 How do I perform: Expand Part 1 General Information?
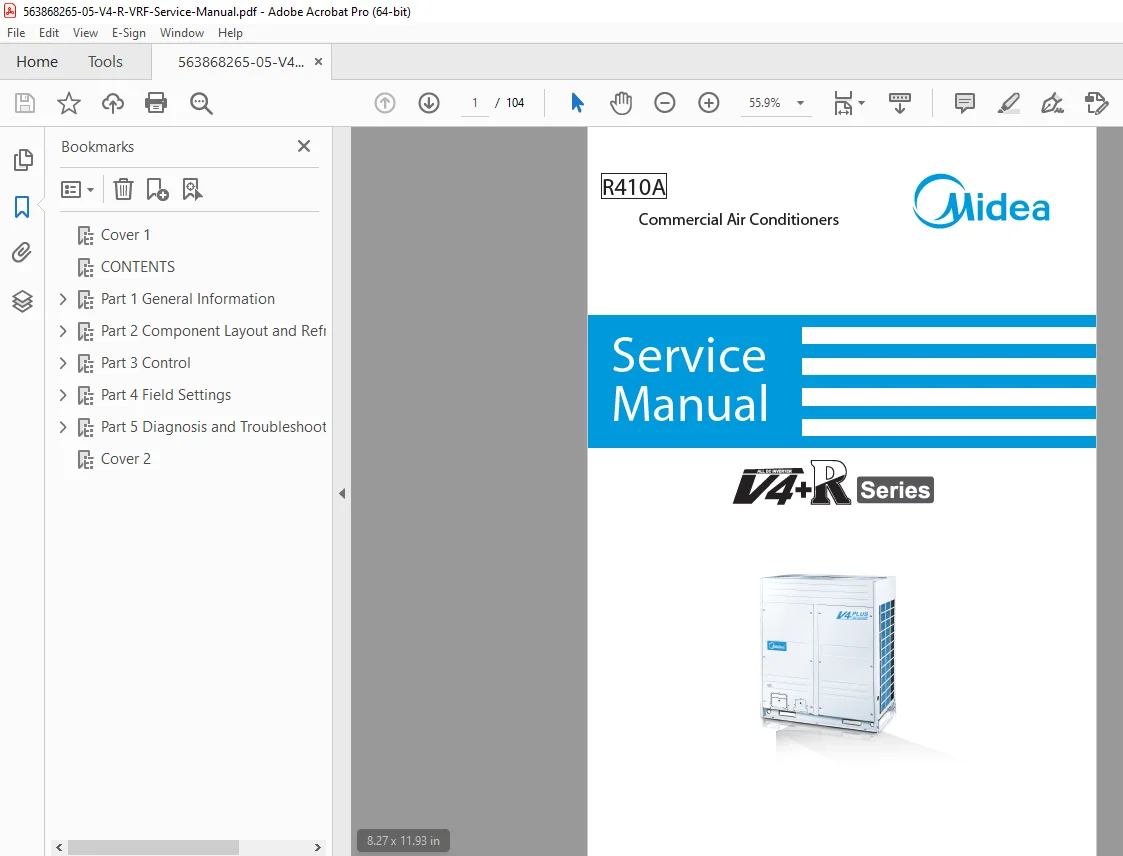click(63, 299)
